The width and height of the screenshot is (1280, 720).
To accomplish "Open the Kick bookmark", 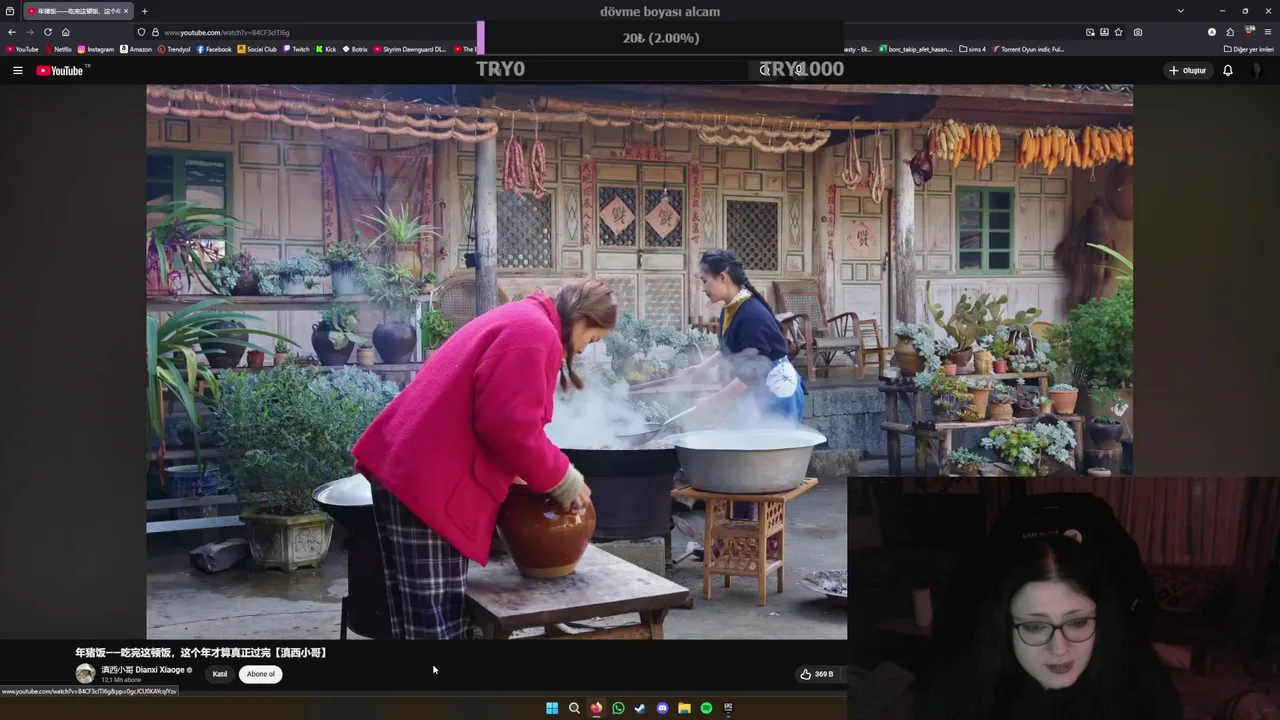I will [326, 49].
